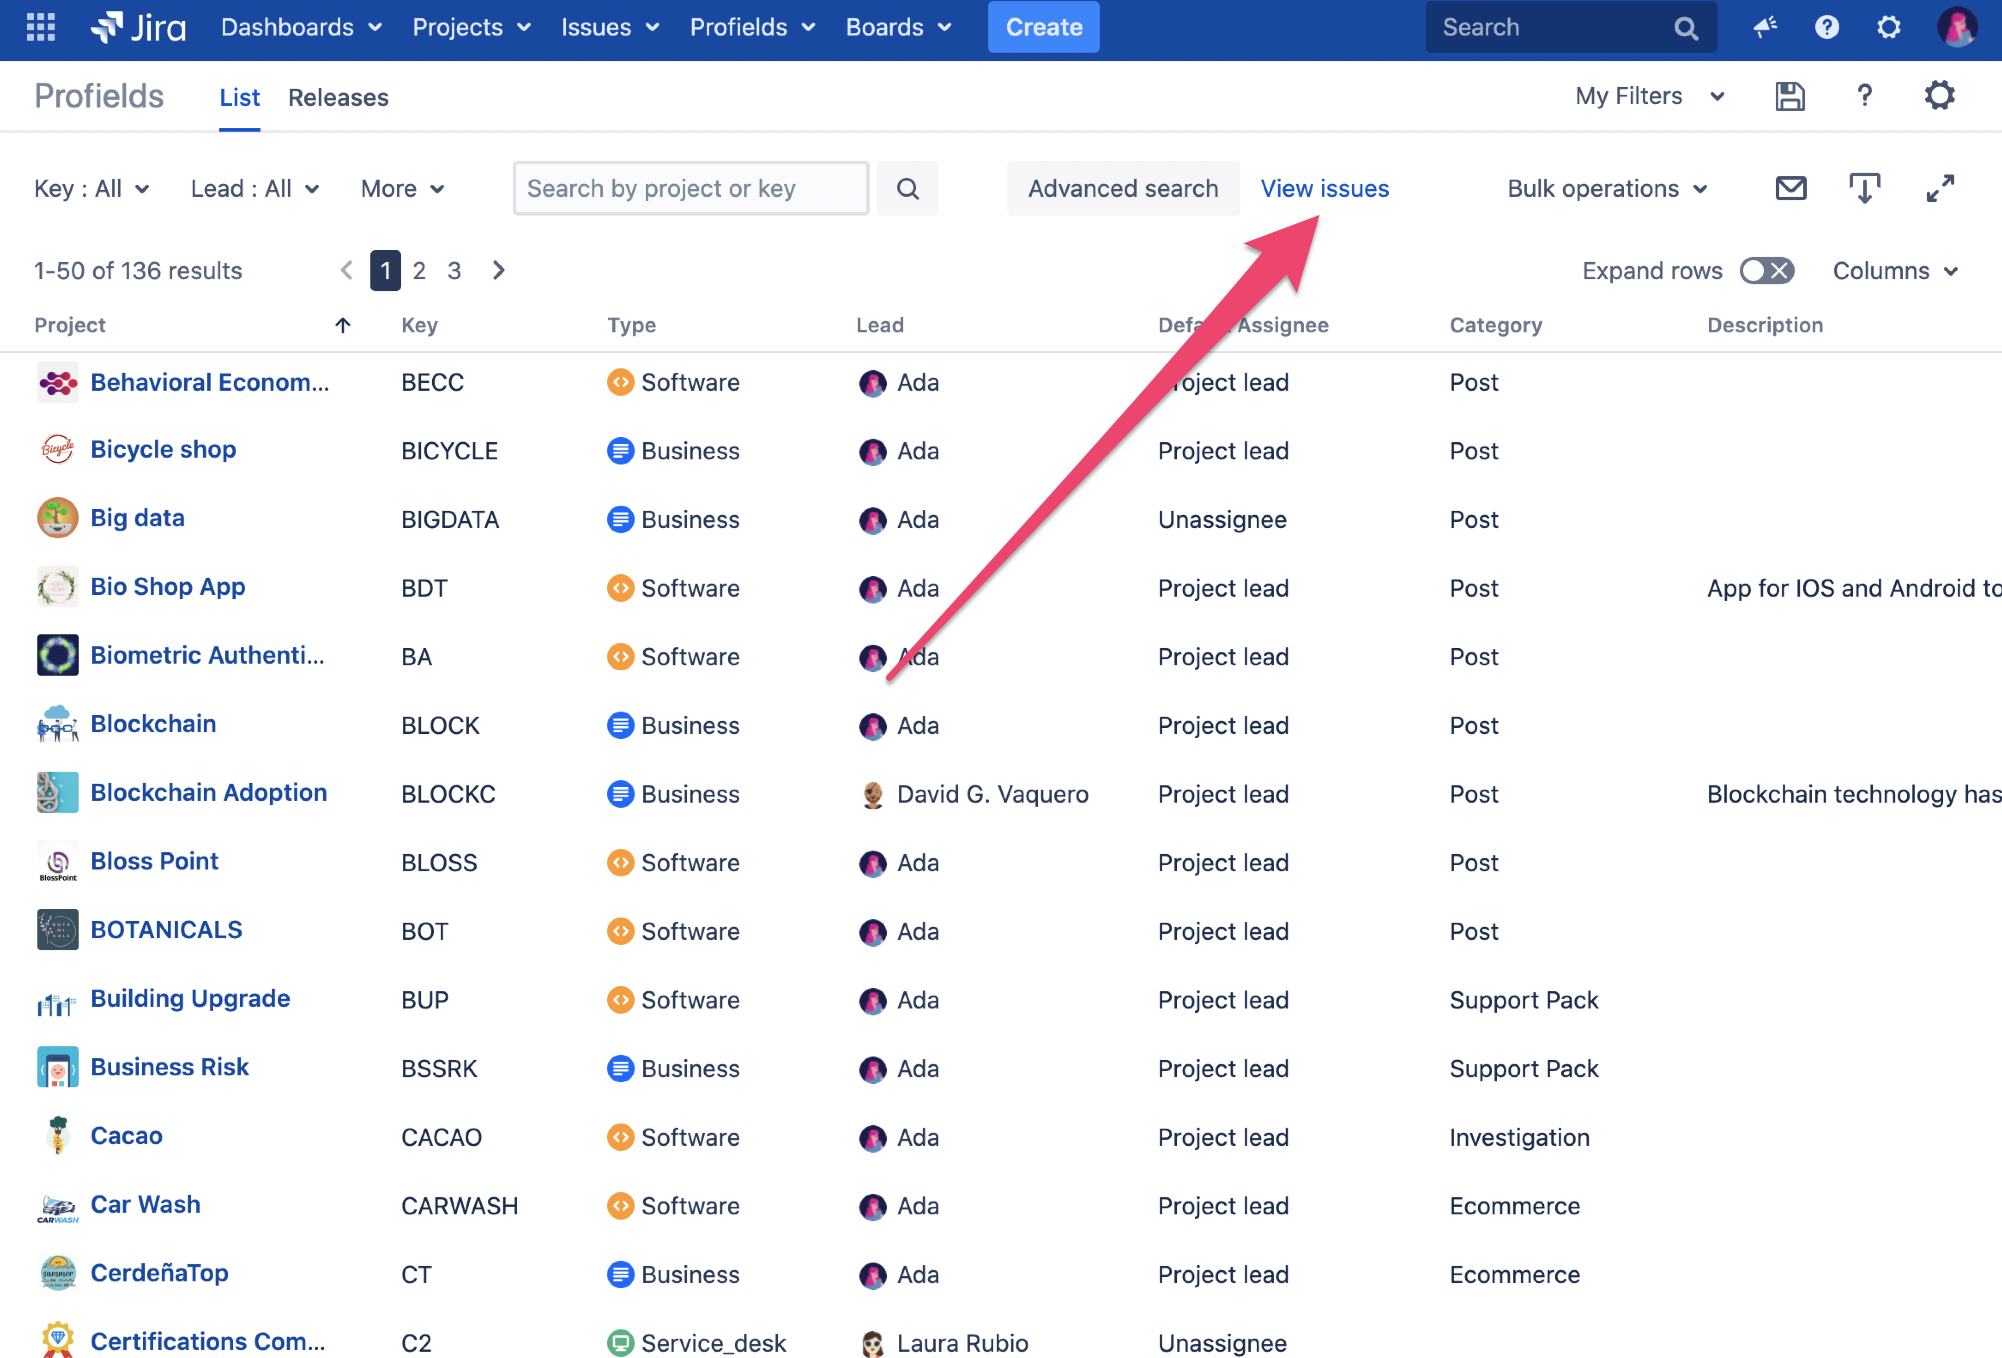Viewport: 2002px width, 1358px height.
Task: Open the Boards dropdown menu
Action: pyautogui.click(x=898, y=27)
